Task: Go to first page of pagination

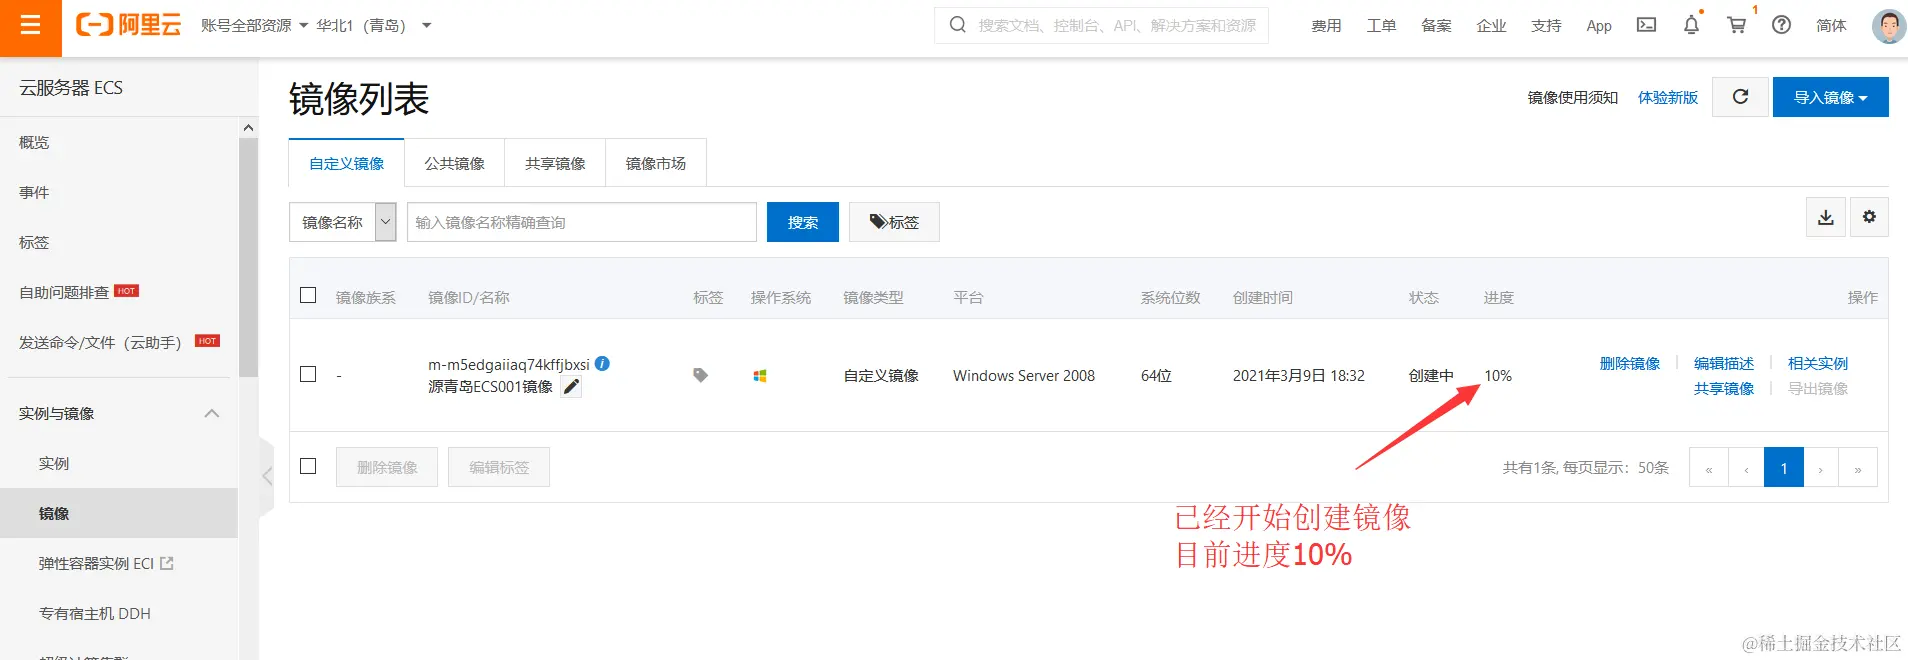Action: click(x=1709, y=468)
